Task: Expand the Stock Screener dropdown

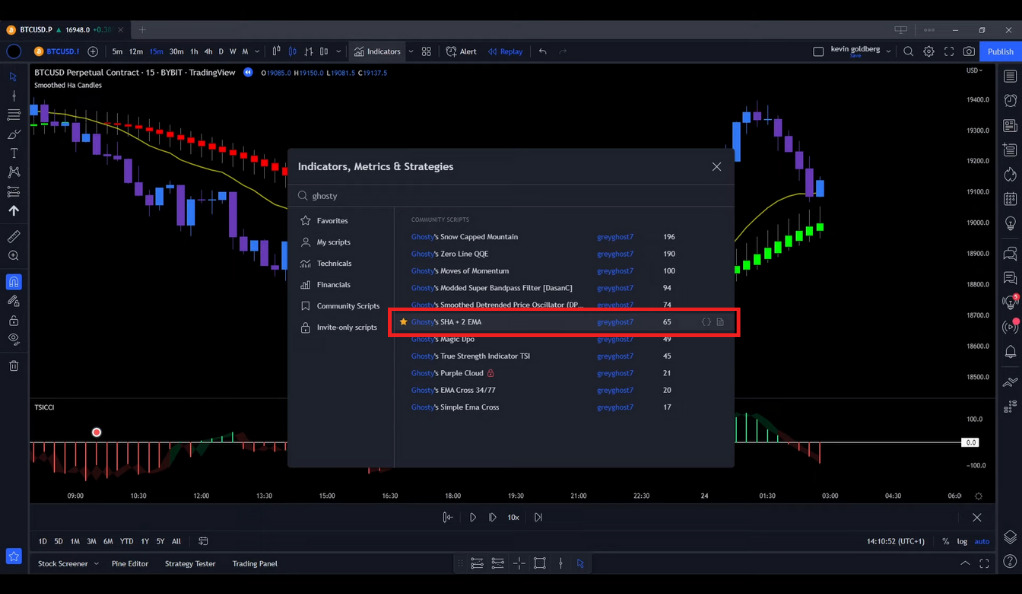Action: 96,564
